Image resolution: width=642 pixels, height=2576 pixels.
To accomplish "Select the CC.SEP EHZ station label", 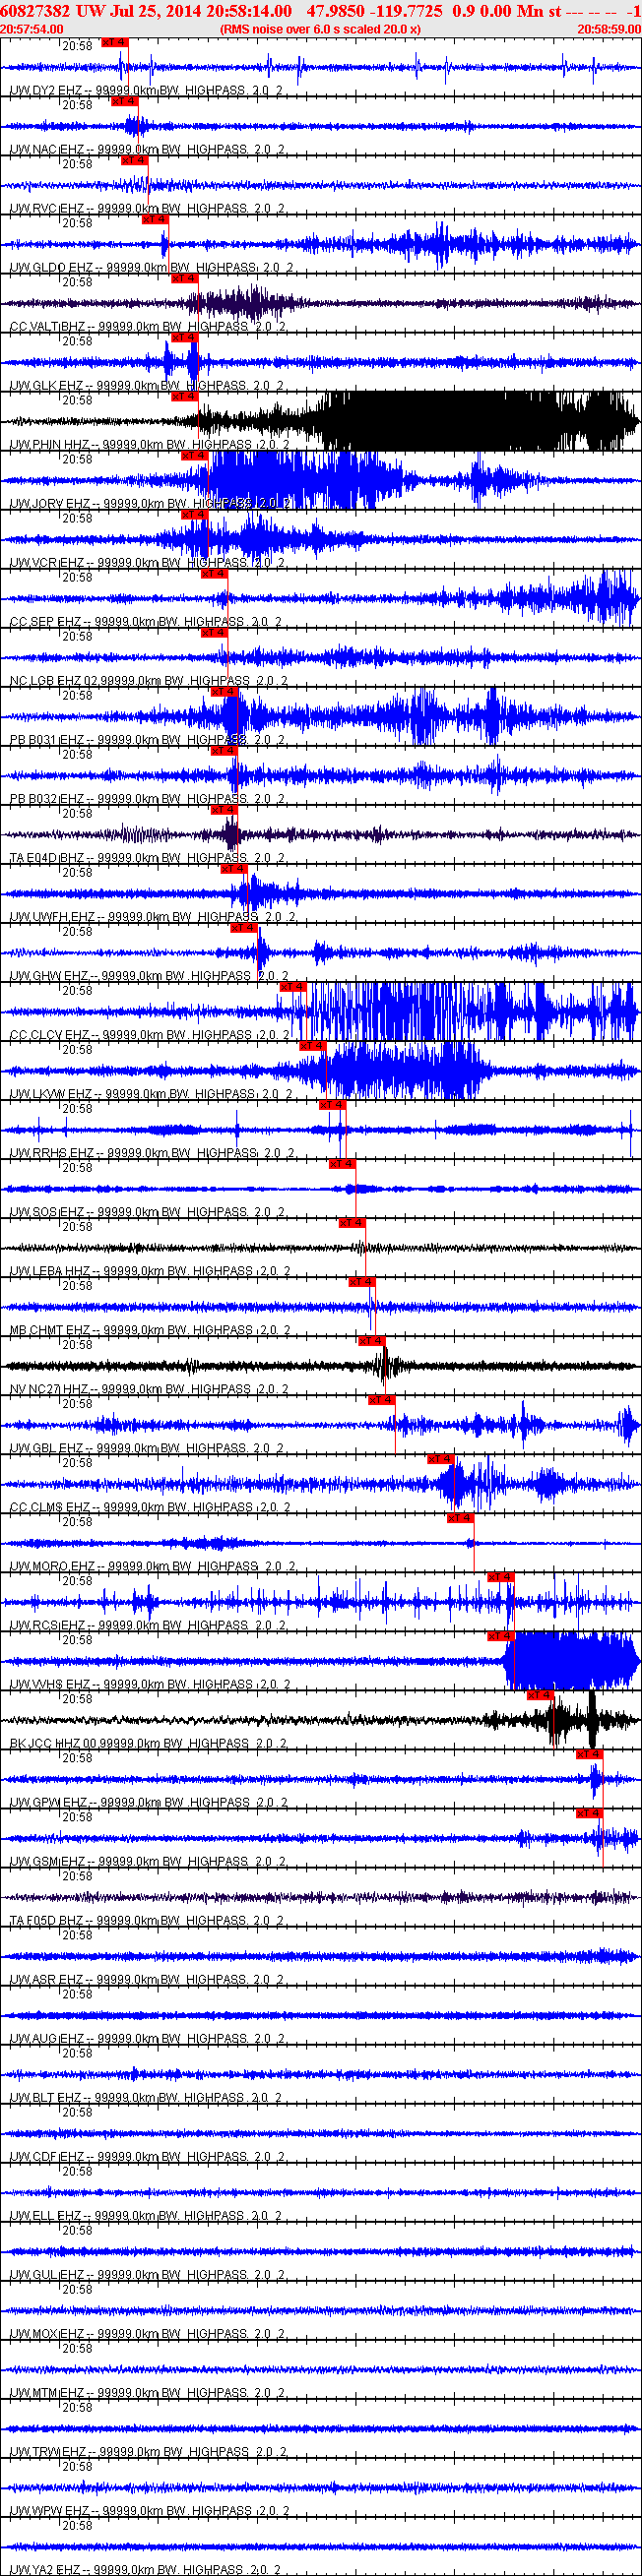I will pyautogui.click(x=147, y=622).
